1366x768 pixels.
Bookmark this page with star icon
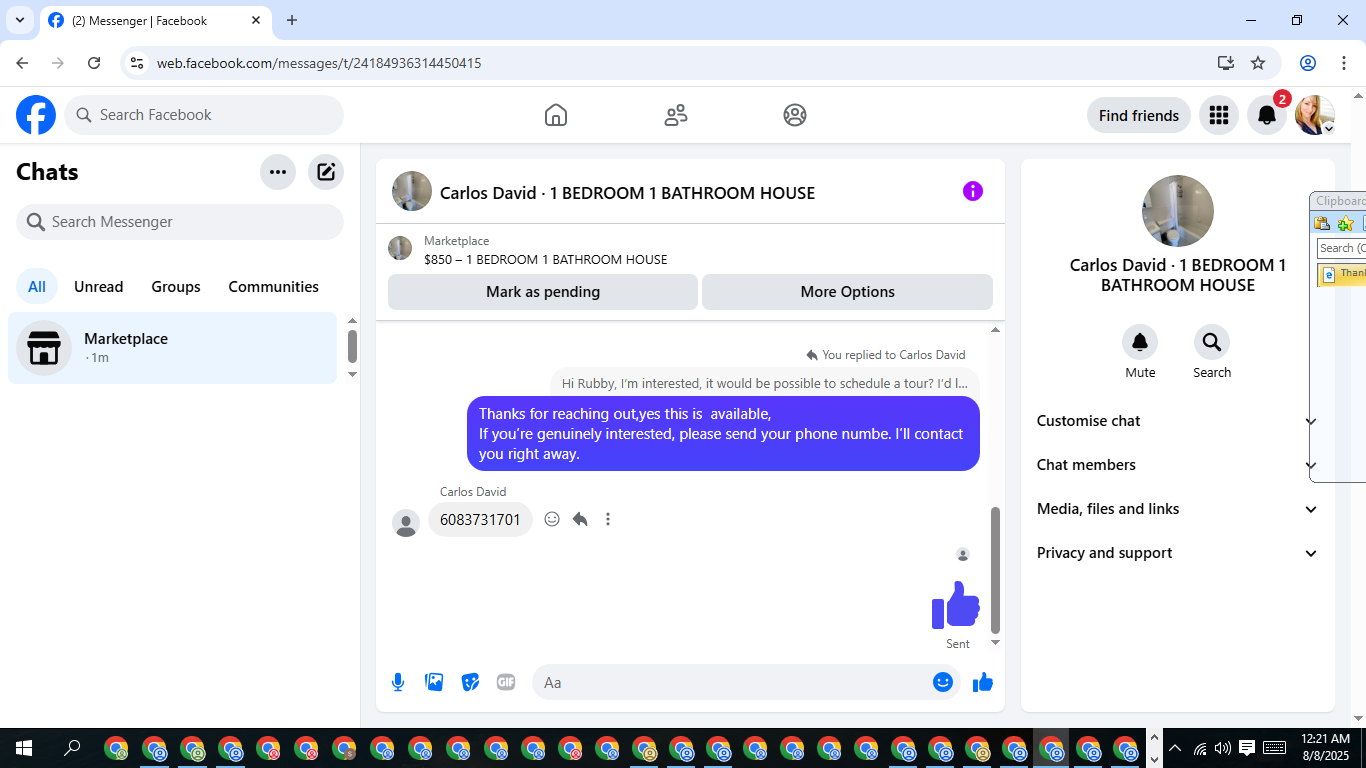1258,63
